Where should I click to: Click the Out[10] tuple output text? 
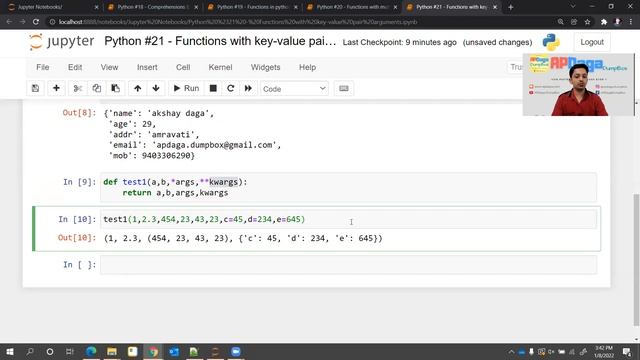point(243,238)
